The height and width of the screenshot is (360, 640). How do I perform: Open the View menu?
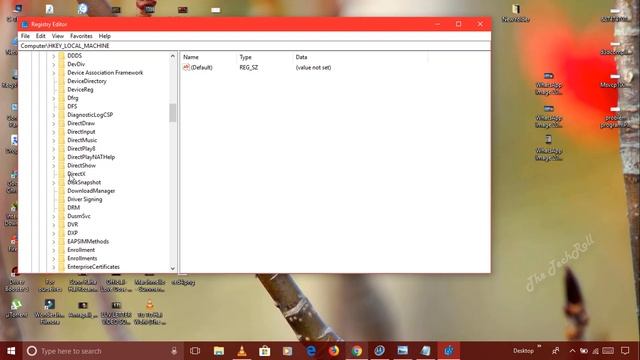point(58,36)
